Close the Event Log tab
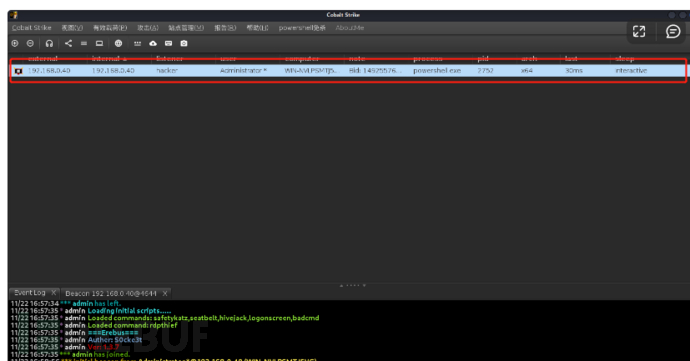 coord(54,292)
